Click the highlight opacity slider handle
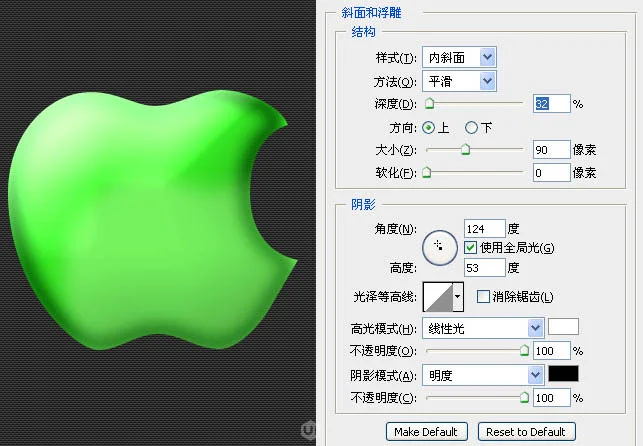This screenshot has height=446, width=643. (524, 350)
